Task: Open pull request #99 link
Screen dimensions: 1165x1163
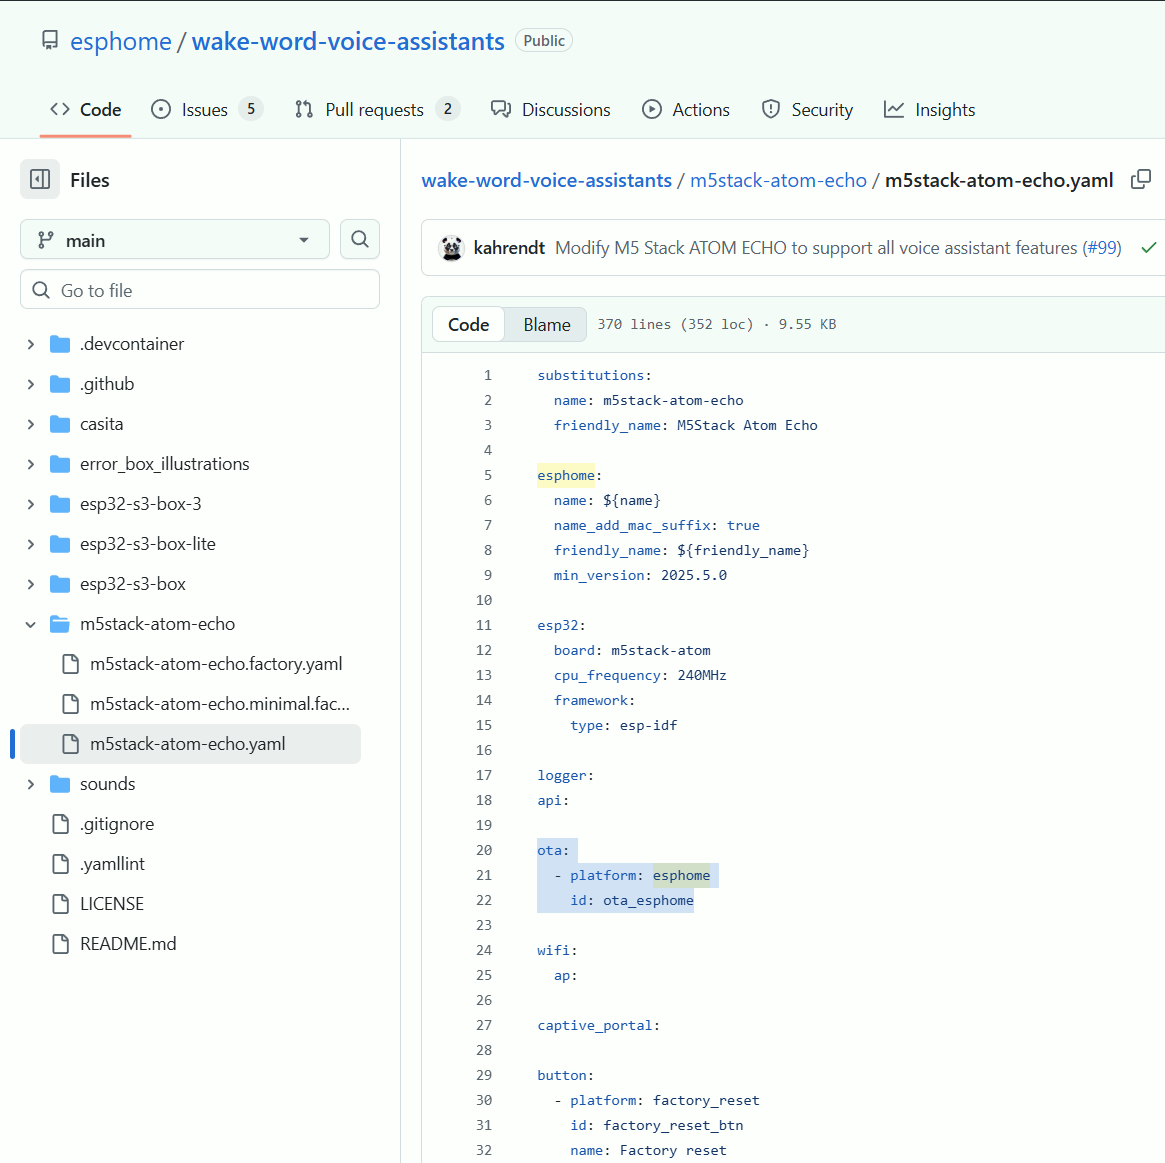Action: [1102, 248]
